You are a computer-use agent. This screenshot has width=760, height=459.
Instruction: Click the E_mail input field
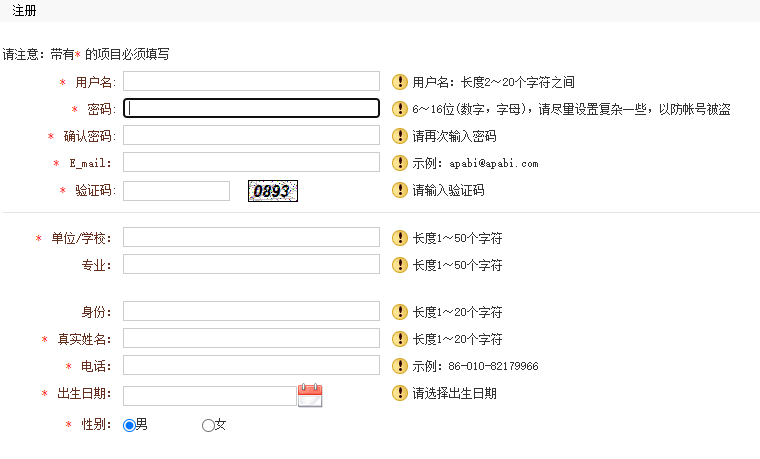251,162
